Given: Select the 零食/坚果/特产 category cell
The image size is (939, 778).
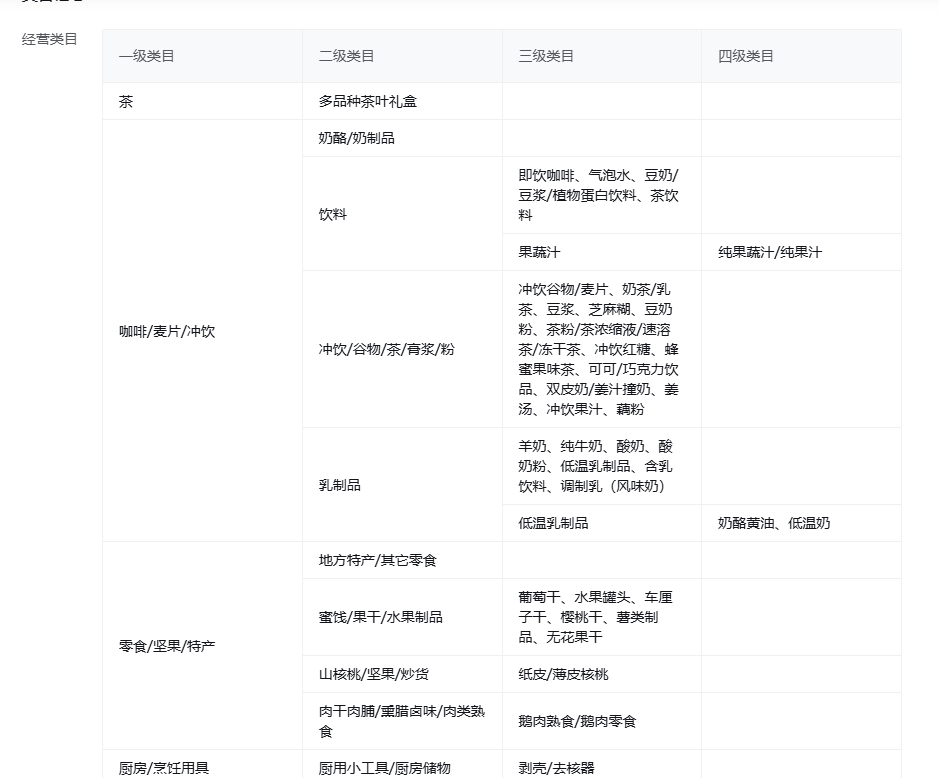Looking at the screenshot, I should 167,646.
